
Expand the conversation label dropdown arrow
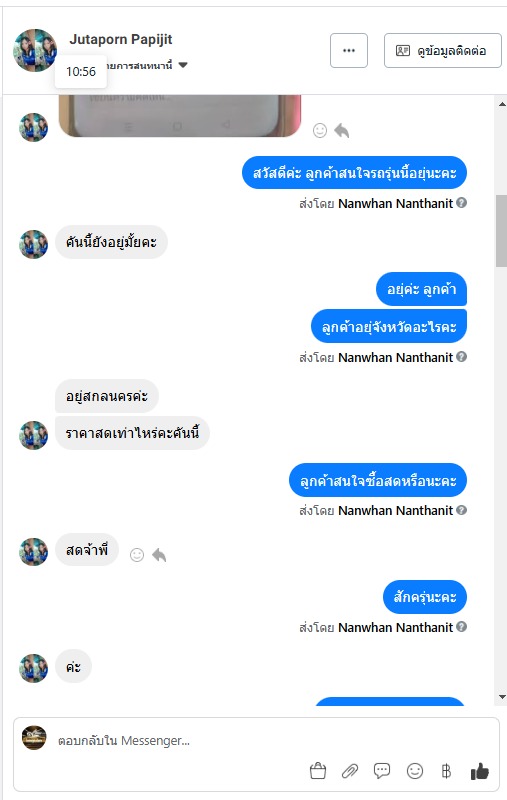pos(183,65)
